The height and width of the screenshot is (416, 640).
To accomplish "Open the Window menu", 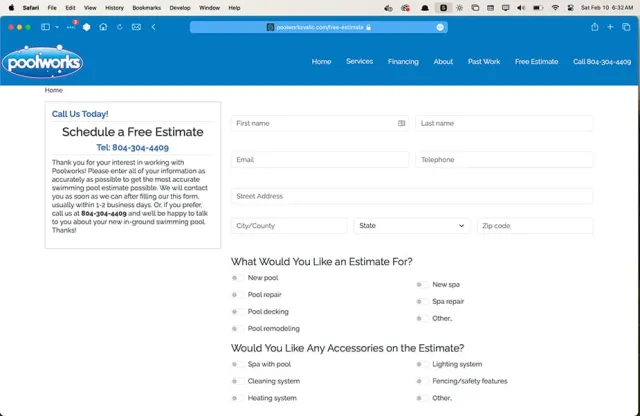I will [x=209, y=8].
